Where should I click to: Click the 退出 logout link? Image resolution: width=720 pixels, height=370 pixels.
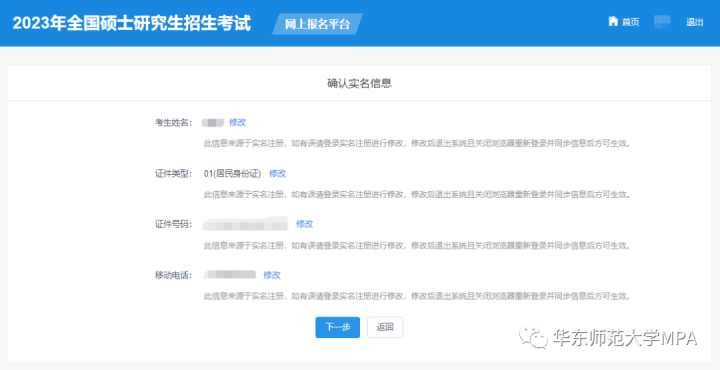(694, 22)
